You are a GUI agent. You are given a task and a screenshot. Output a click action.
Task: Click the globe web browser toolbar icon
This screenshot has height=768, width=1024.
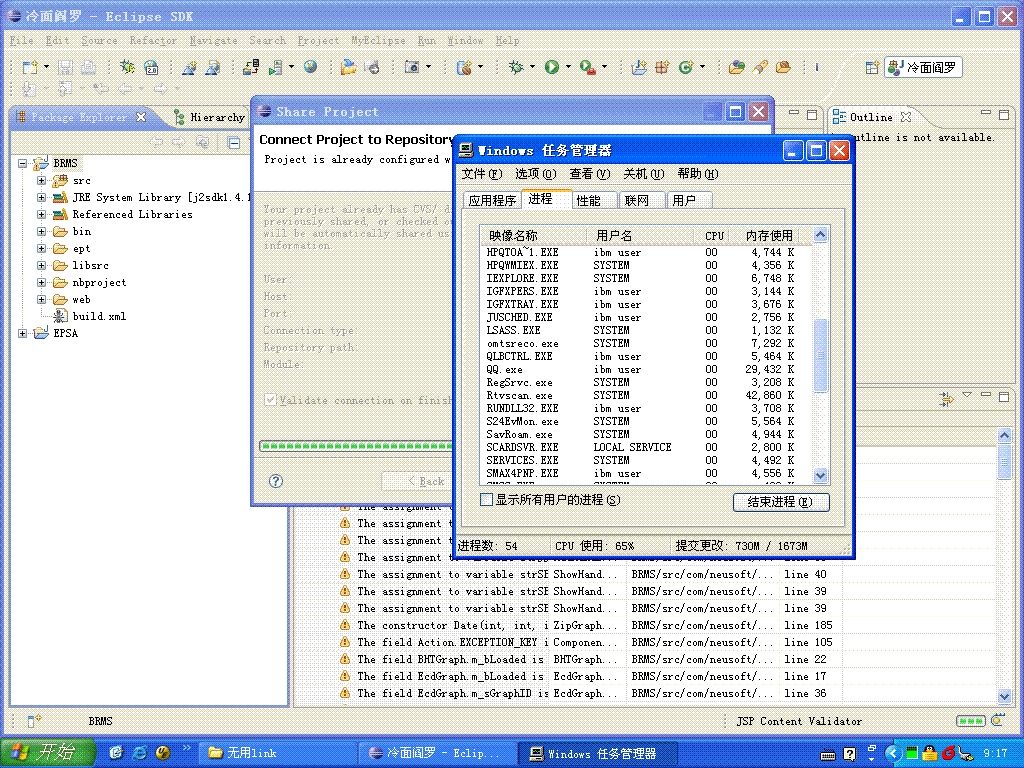(x=311, y=67)
